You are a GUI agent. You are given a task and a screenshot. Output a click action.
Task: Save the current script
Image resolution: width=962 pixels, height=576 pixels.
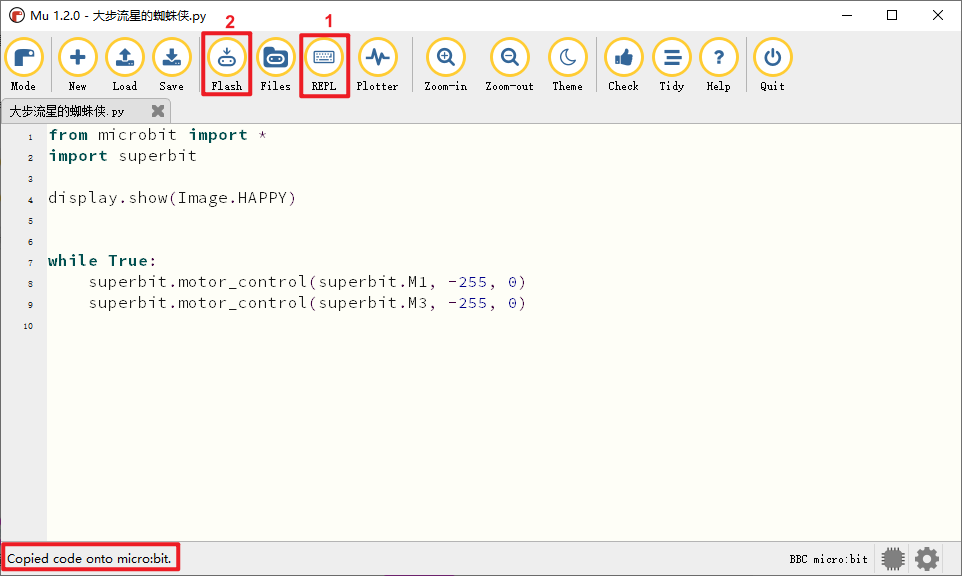coord(172,65)
